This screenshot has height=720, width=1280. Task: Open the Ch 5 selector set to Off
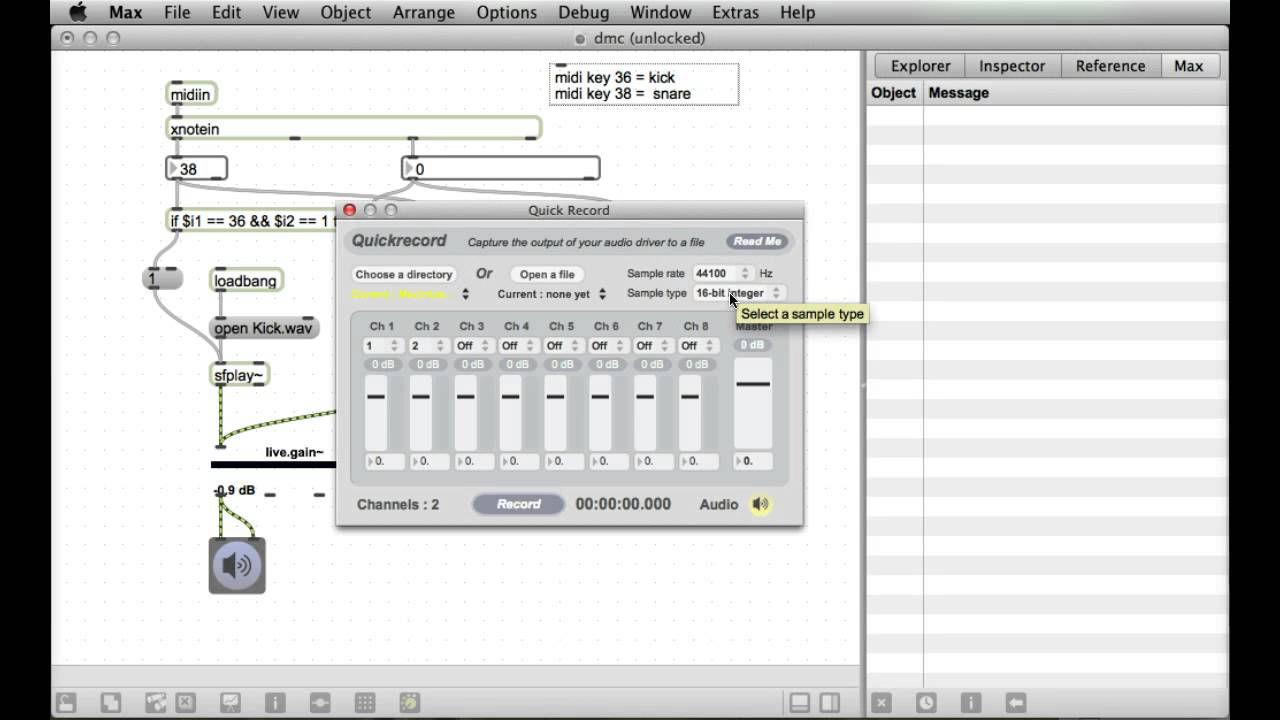click(562, 346)
